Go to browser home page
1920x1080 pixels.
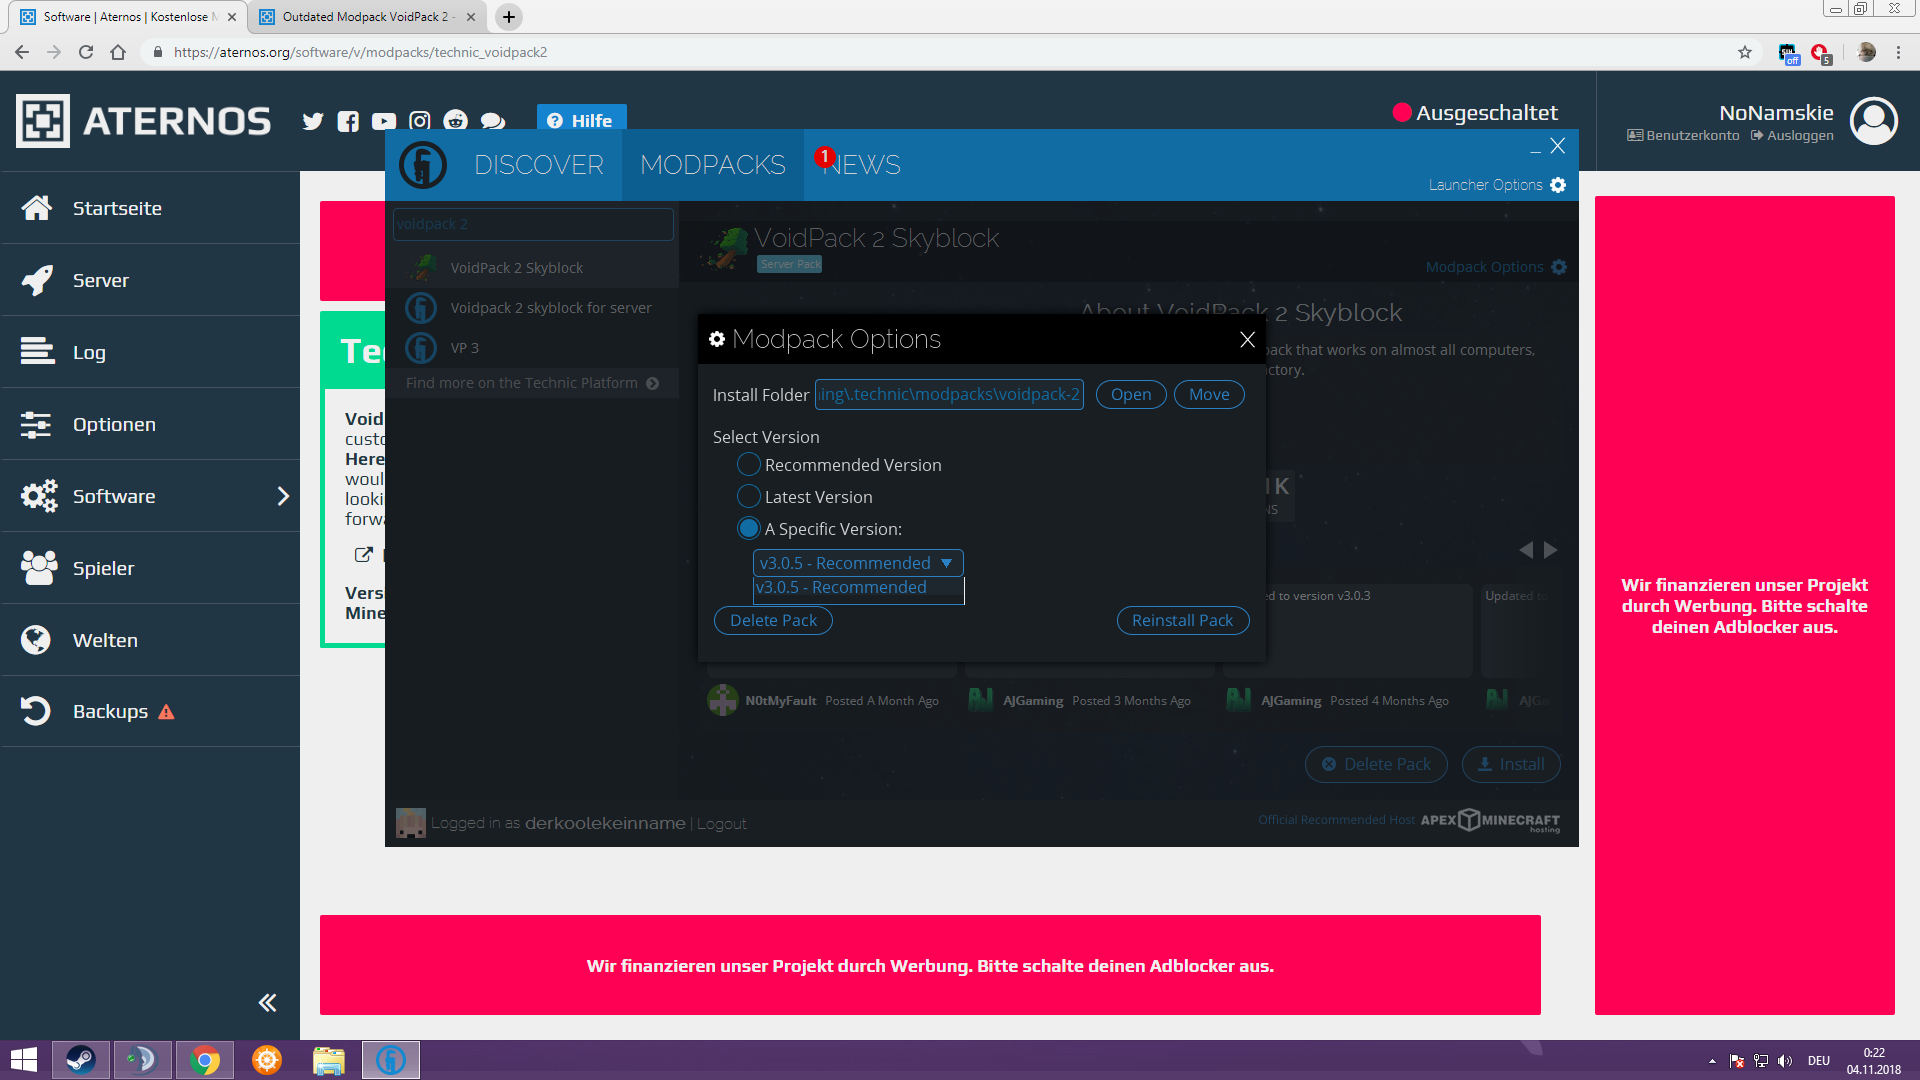118,52
